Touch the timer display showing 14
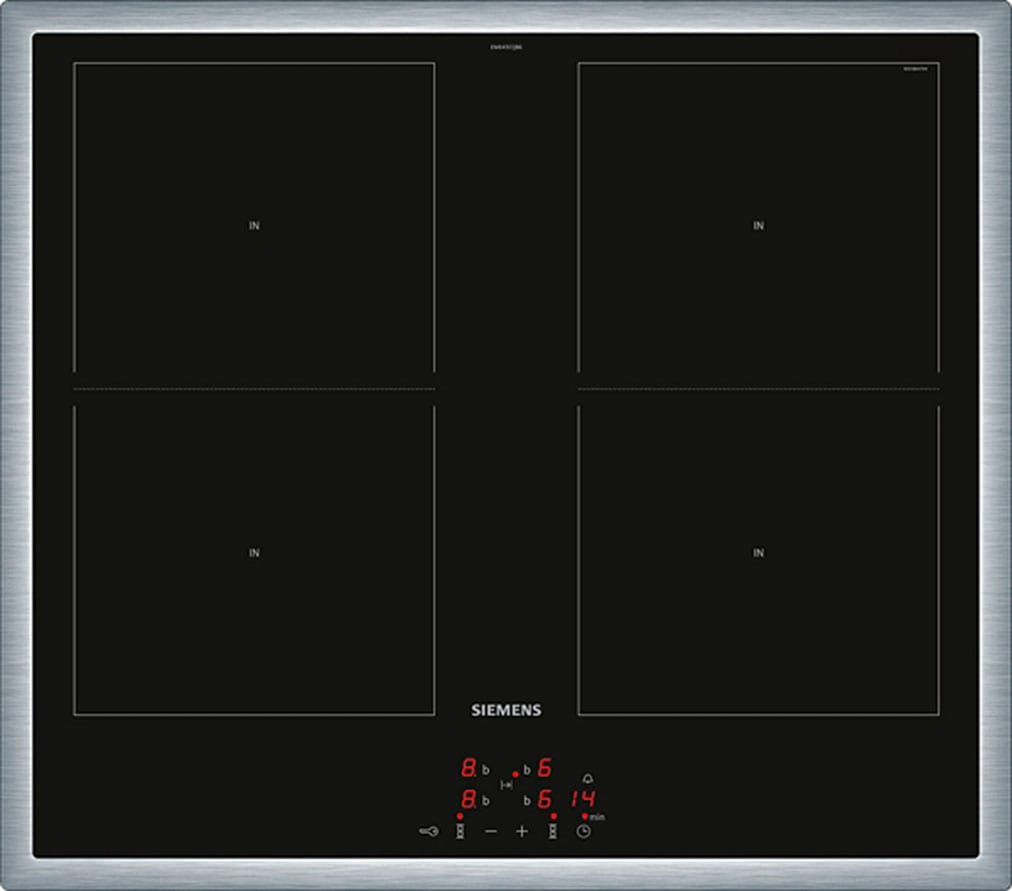The height and width of the screenshot is (891, 1012). click(x=583, y=799)
